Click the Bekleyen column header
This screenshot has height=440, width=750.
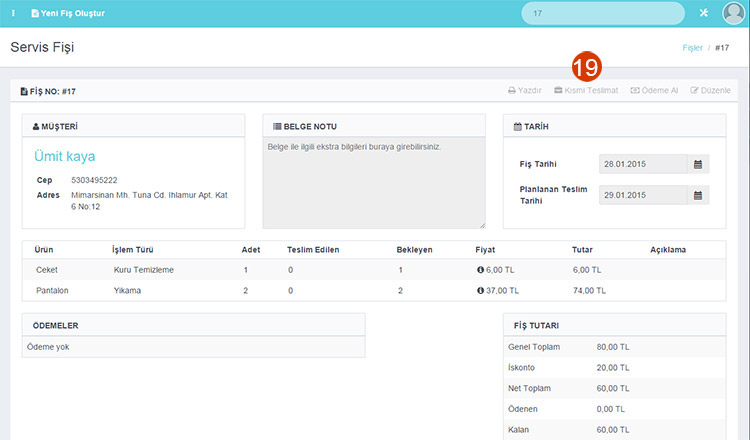[x=414, y=250]
